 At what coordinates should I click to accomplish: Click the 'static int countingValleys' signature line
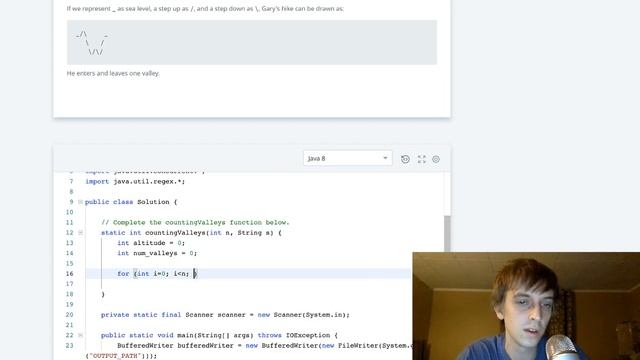(x=191, y=233)
